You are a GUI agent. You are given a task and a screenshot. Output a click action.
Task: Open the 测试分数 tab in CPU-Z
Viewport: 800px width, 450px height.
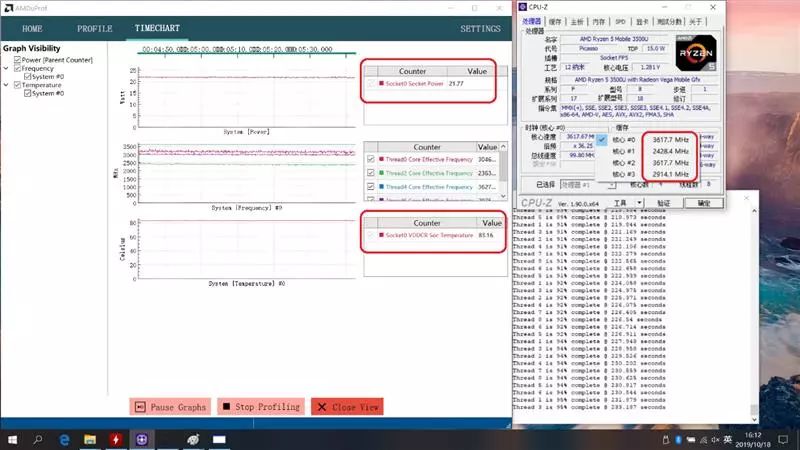point(668,21)
